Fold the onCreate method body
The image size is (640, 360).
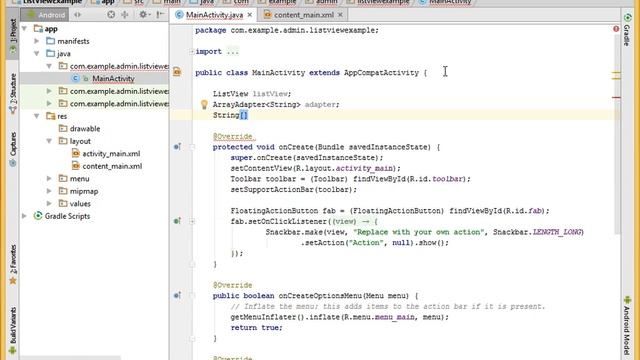(x=192, y=147)
